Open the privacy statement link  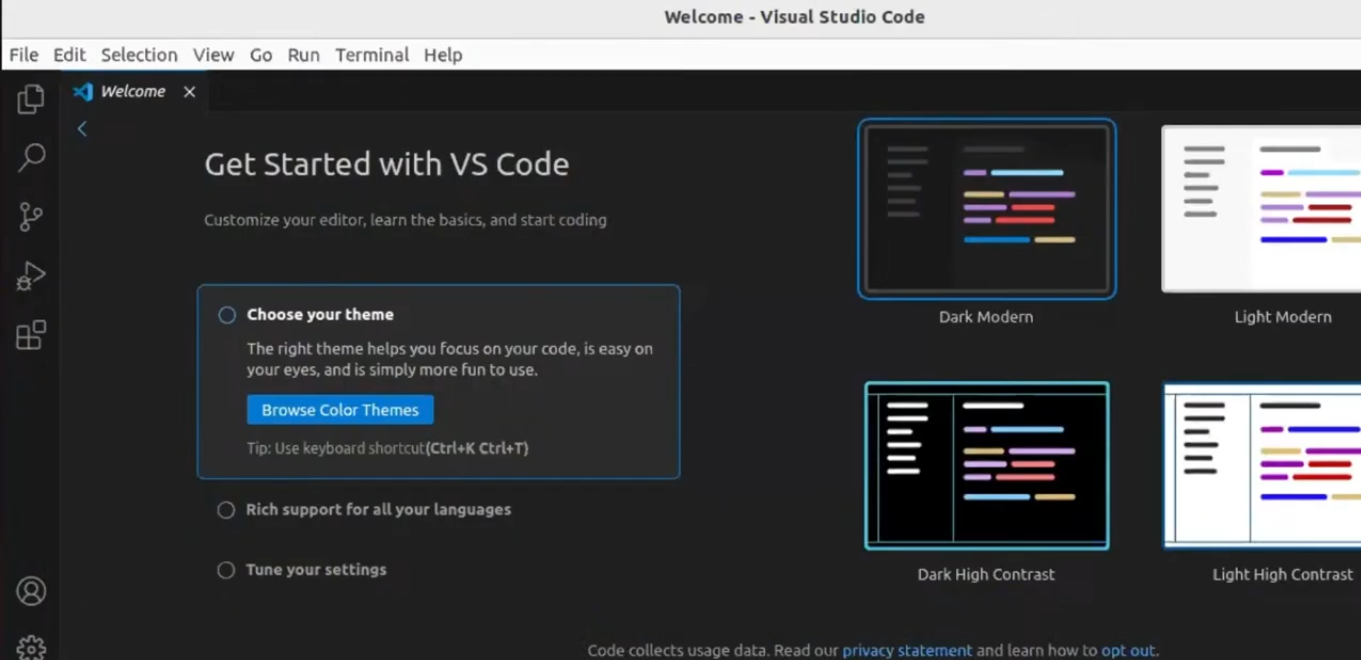(x=907, y=650)
